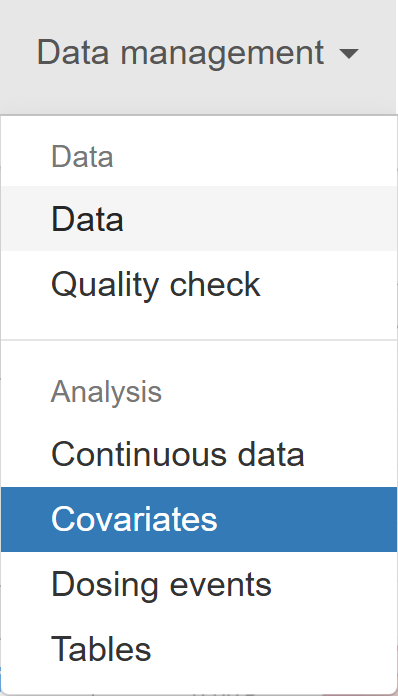Open the Quality check page
The width and height of the screenshot is (398, 696).
click(199, 284)
